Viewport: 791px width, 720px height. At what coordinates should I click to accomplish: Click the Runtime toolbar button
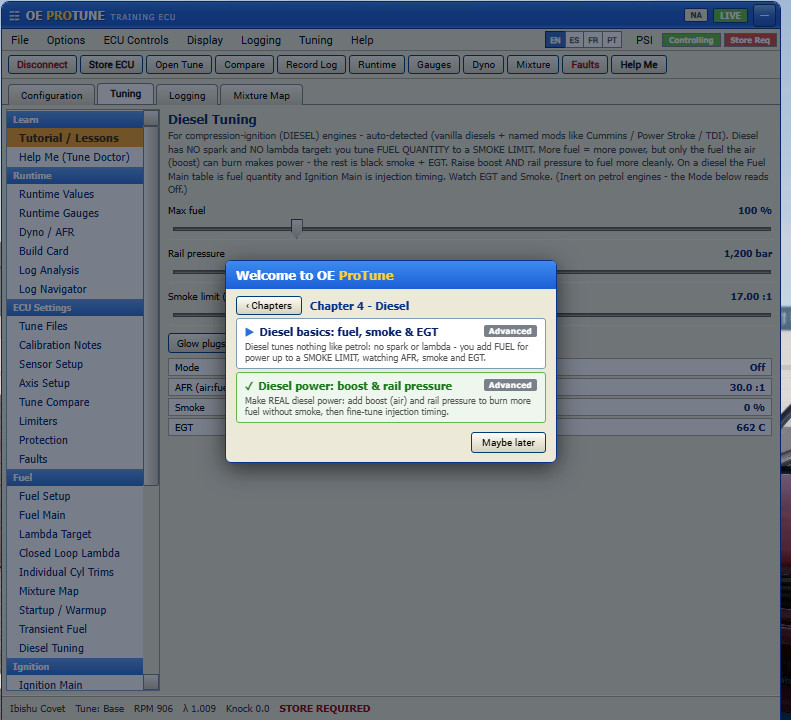(x=377, y=65)
